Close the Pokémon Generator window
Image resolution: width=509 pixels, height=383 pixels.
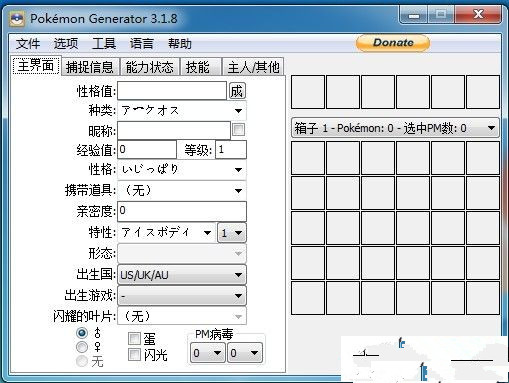478,14
